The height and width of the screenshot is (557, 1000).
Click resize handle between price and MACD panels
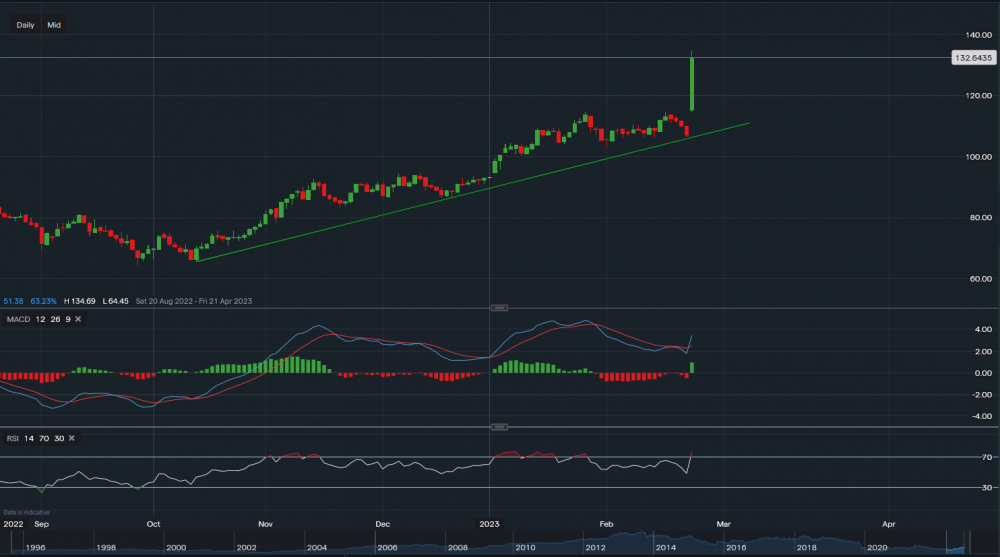click(500, 307)
